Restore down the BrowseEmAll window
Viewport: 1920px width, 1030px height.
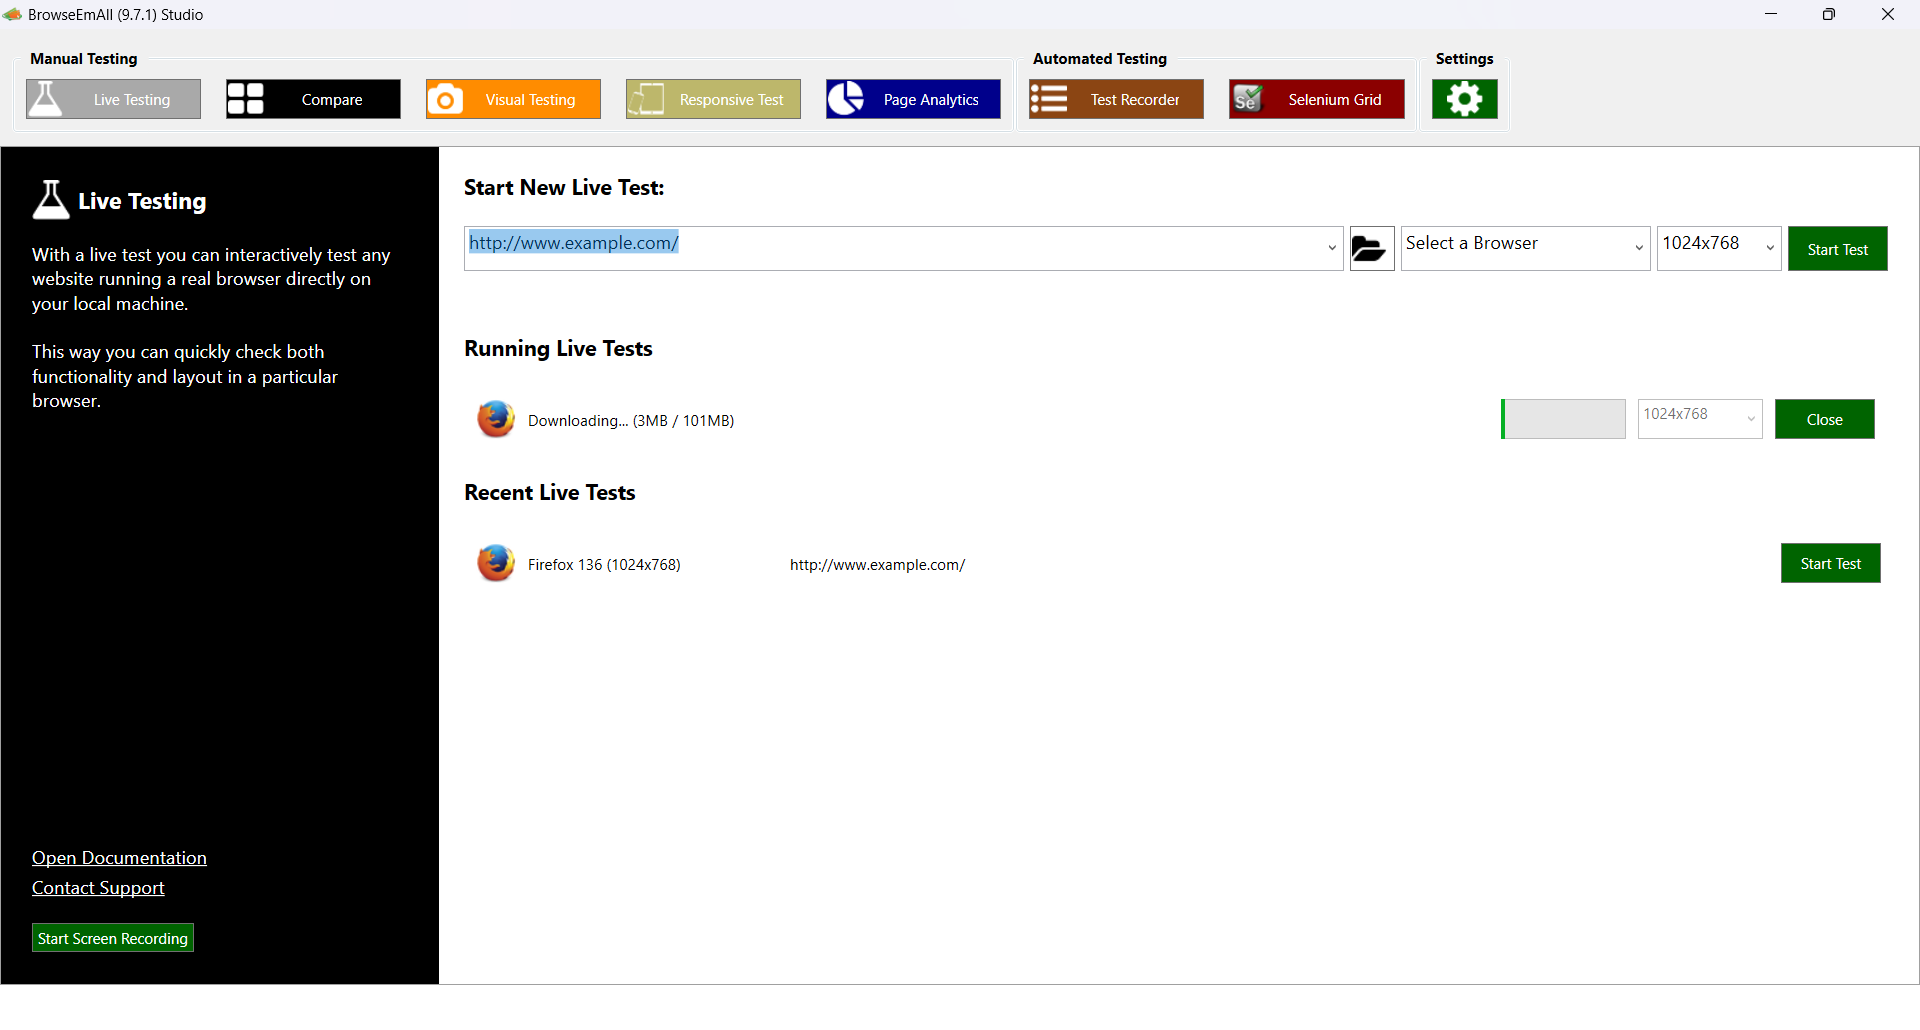pos(1829,14)
